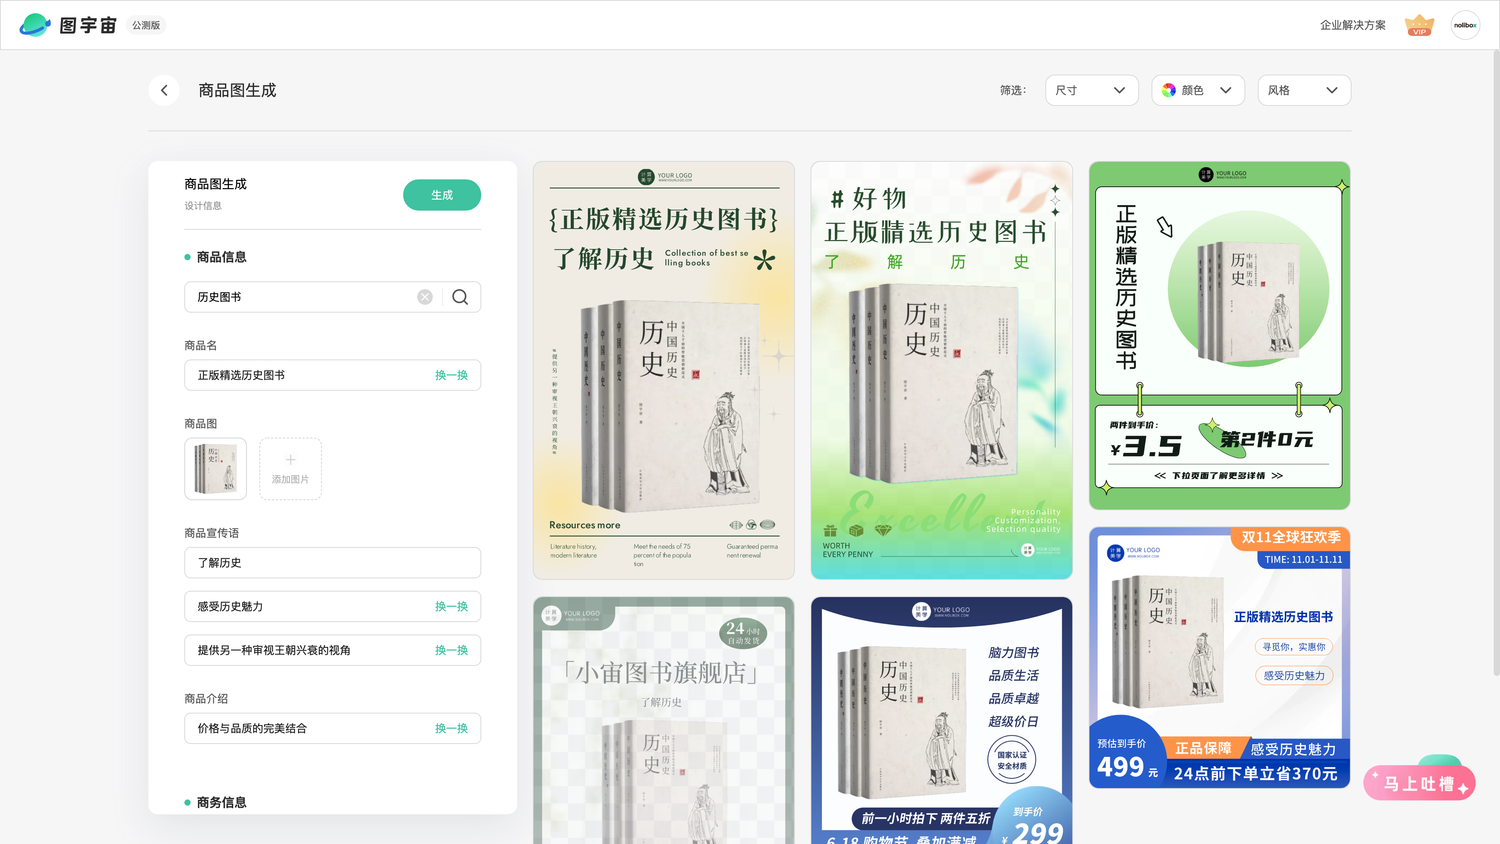This screenshot has height=844, width=1500.
Task: Select the navy 脑力图书 poster
Action: click(x=941, y=720)
